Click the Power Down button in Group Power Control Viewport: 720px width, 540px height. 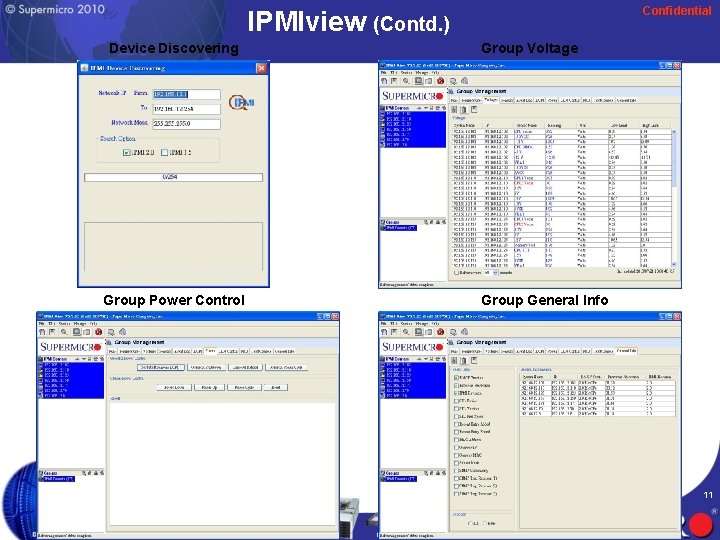pos(174,388)
